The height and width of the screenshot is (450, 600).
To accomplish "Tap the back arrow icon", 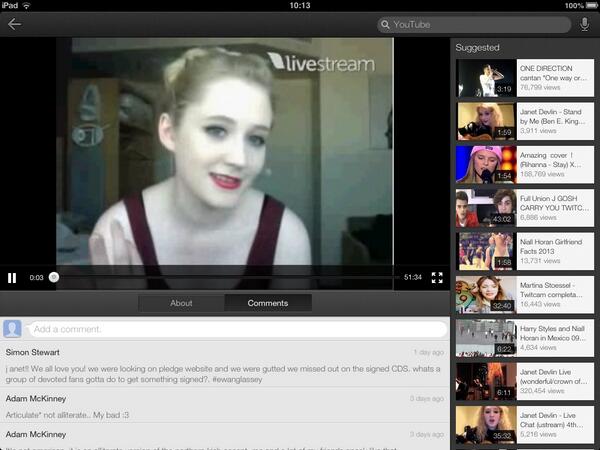I will (14, 24).
